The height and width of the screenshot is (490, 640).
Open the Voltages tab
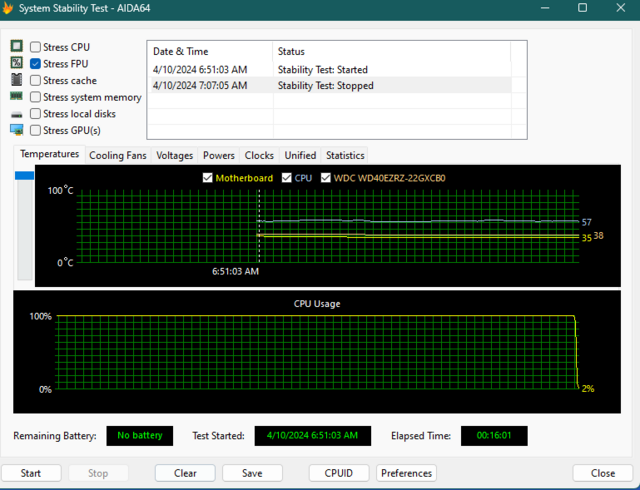[175, 155]
